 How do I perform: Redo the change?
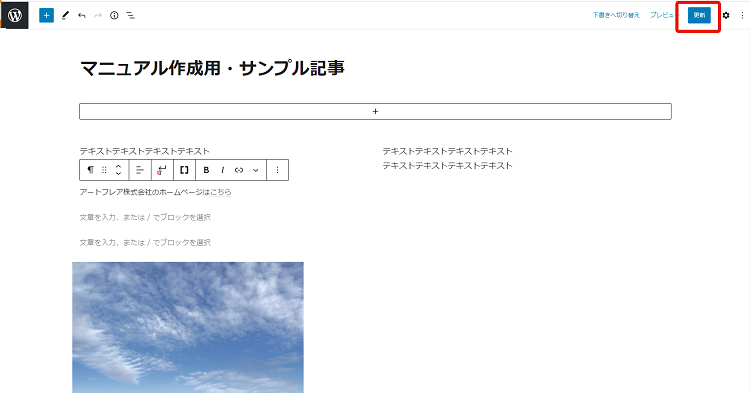pos(98,16)
